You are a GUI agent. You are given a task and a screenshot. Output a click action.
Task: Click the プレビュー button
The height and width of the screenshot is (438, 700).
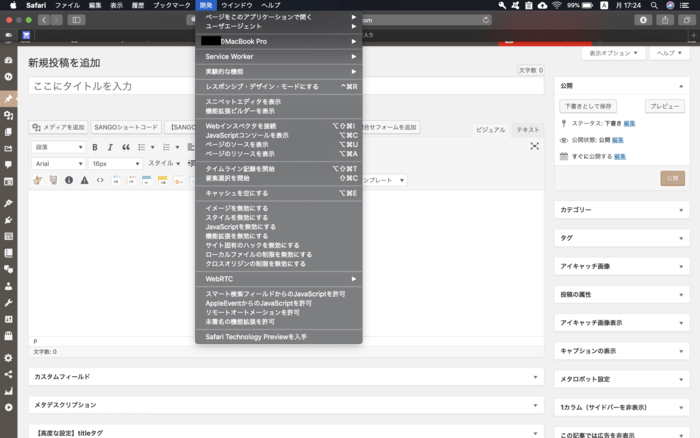tap(664, 106)
